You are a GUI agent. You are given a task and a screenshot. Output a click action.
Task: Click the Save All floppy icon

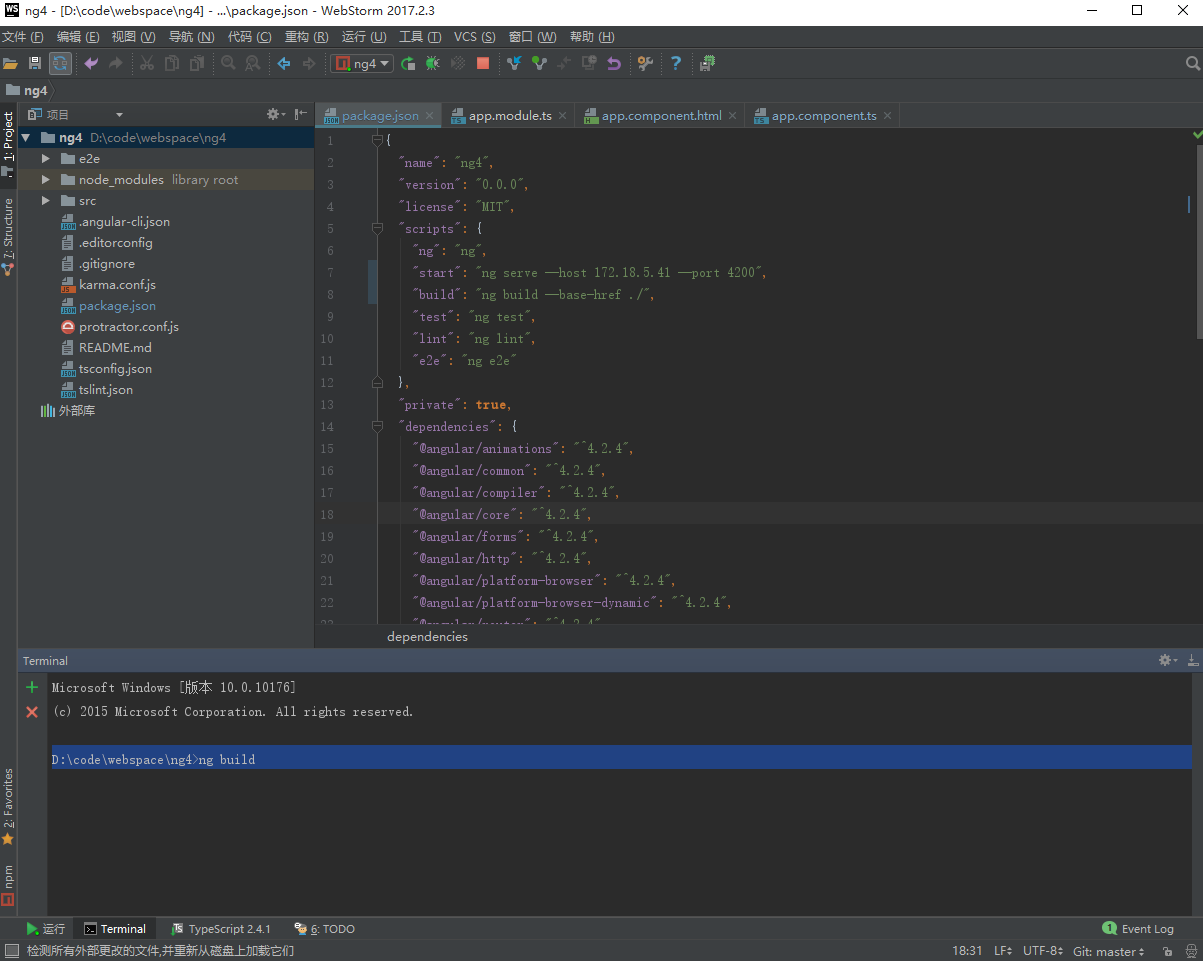35,63
